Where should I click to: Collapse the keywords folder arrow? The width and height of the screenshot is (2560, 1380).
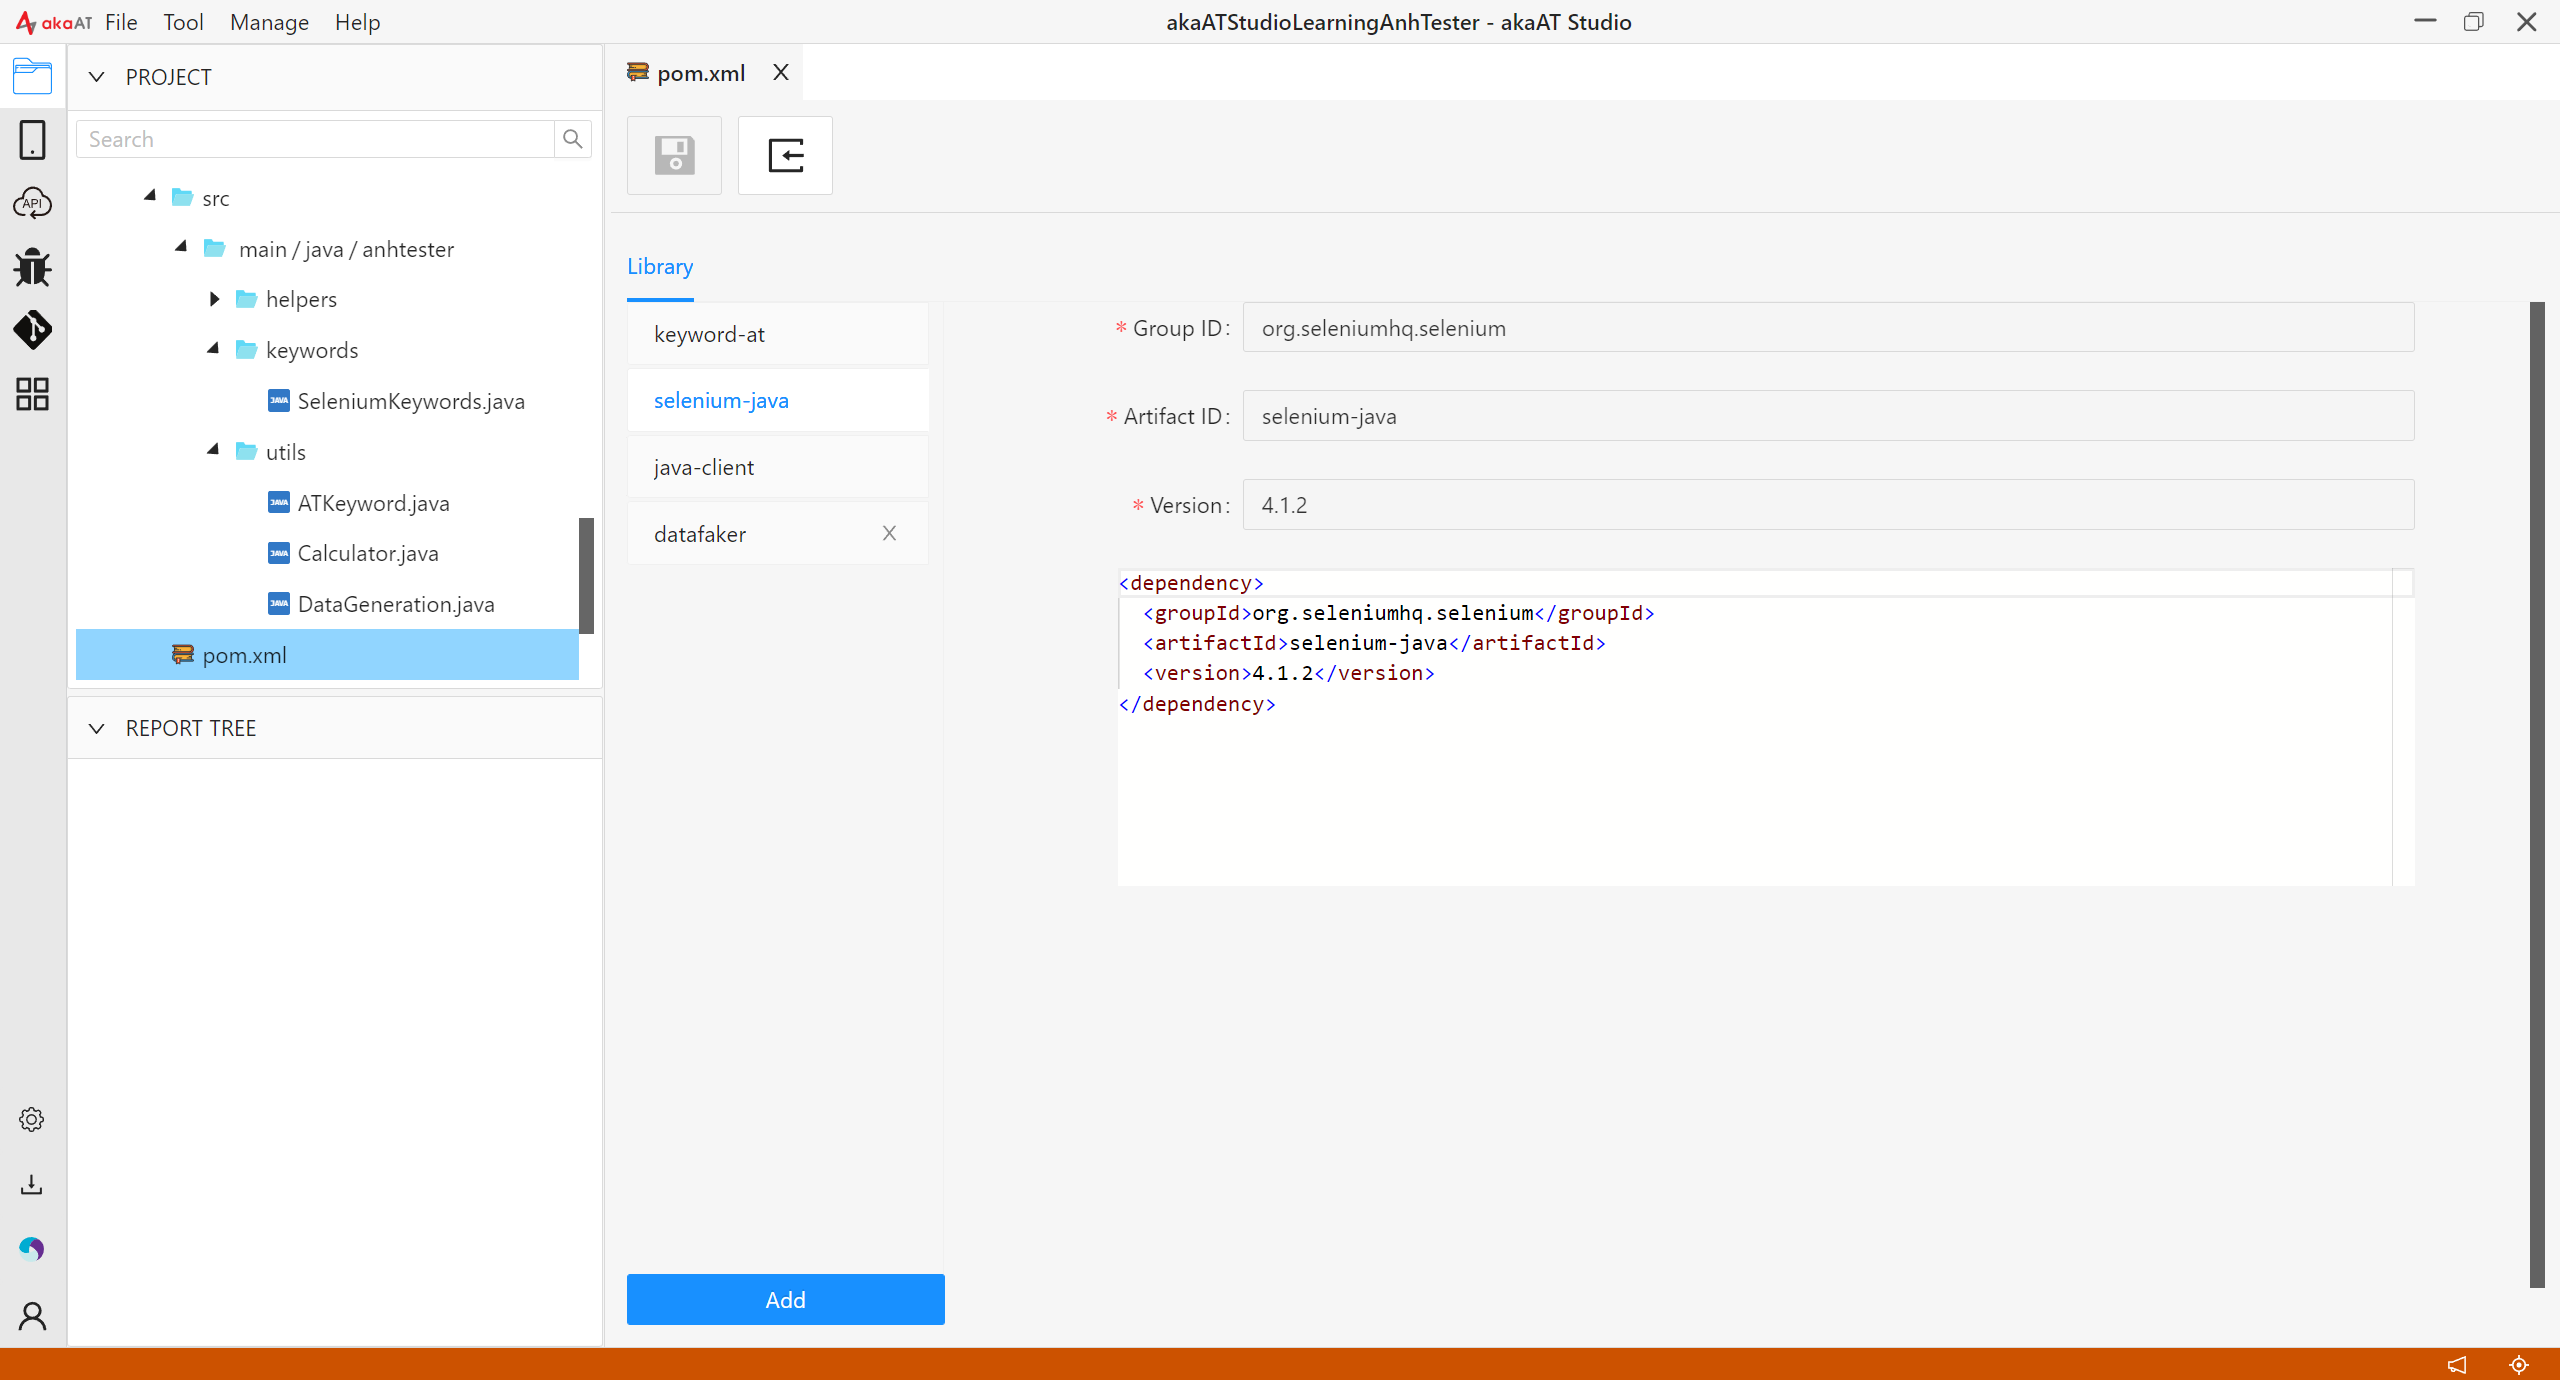(213, 349)
